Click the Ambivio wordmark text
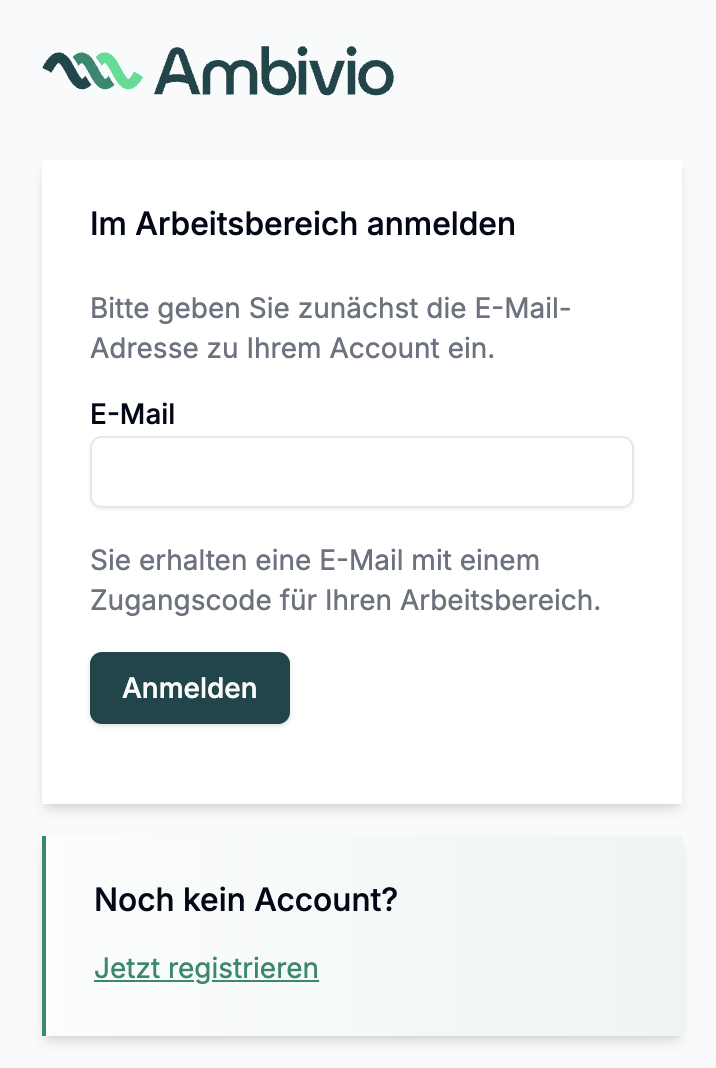716x1068 pixels. click(x=275, y=70)
